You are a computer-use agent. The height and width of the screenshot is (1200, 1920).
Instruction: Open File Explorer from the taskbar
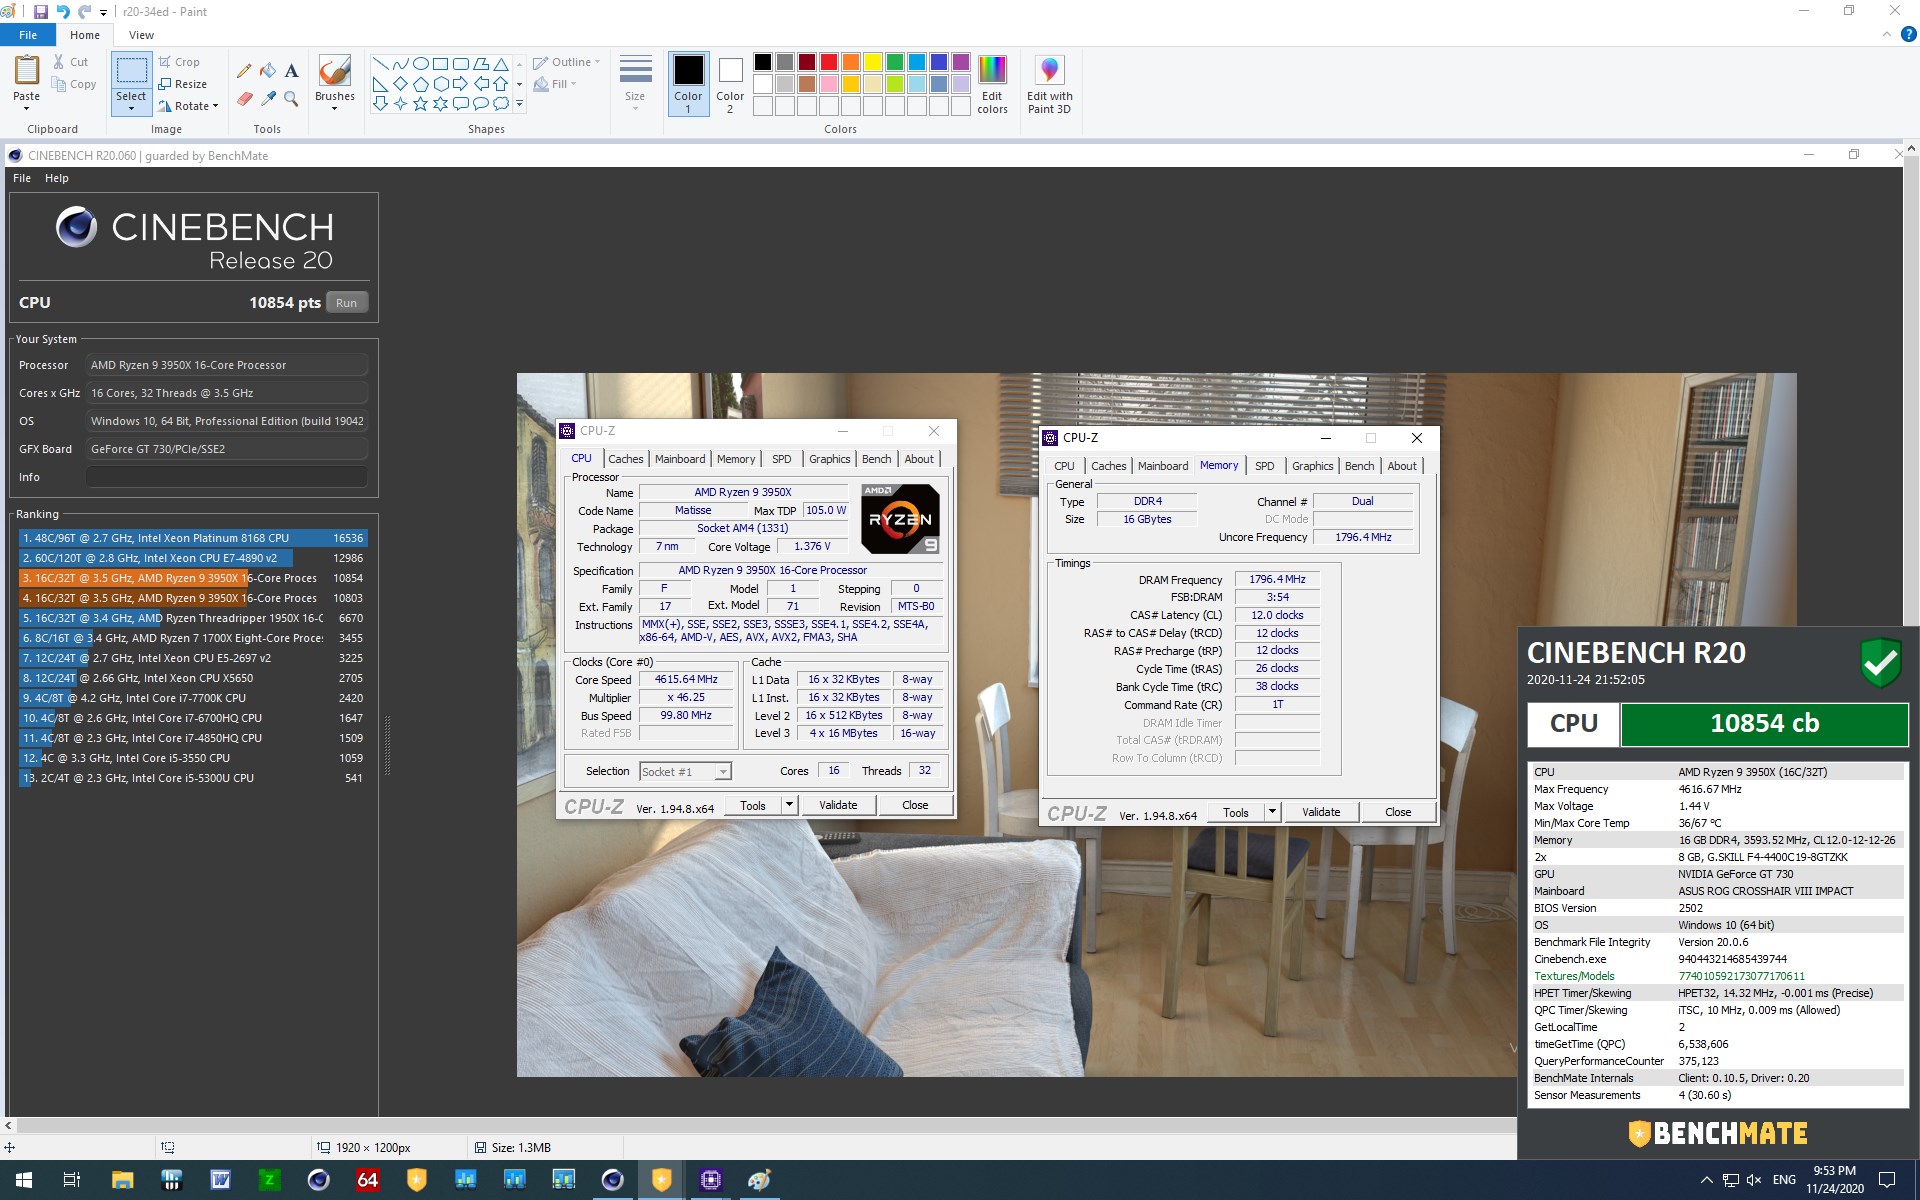click(x=122, y=1180)
